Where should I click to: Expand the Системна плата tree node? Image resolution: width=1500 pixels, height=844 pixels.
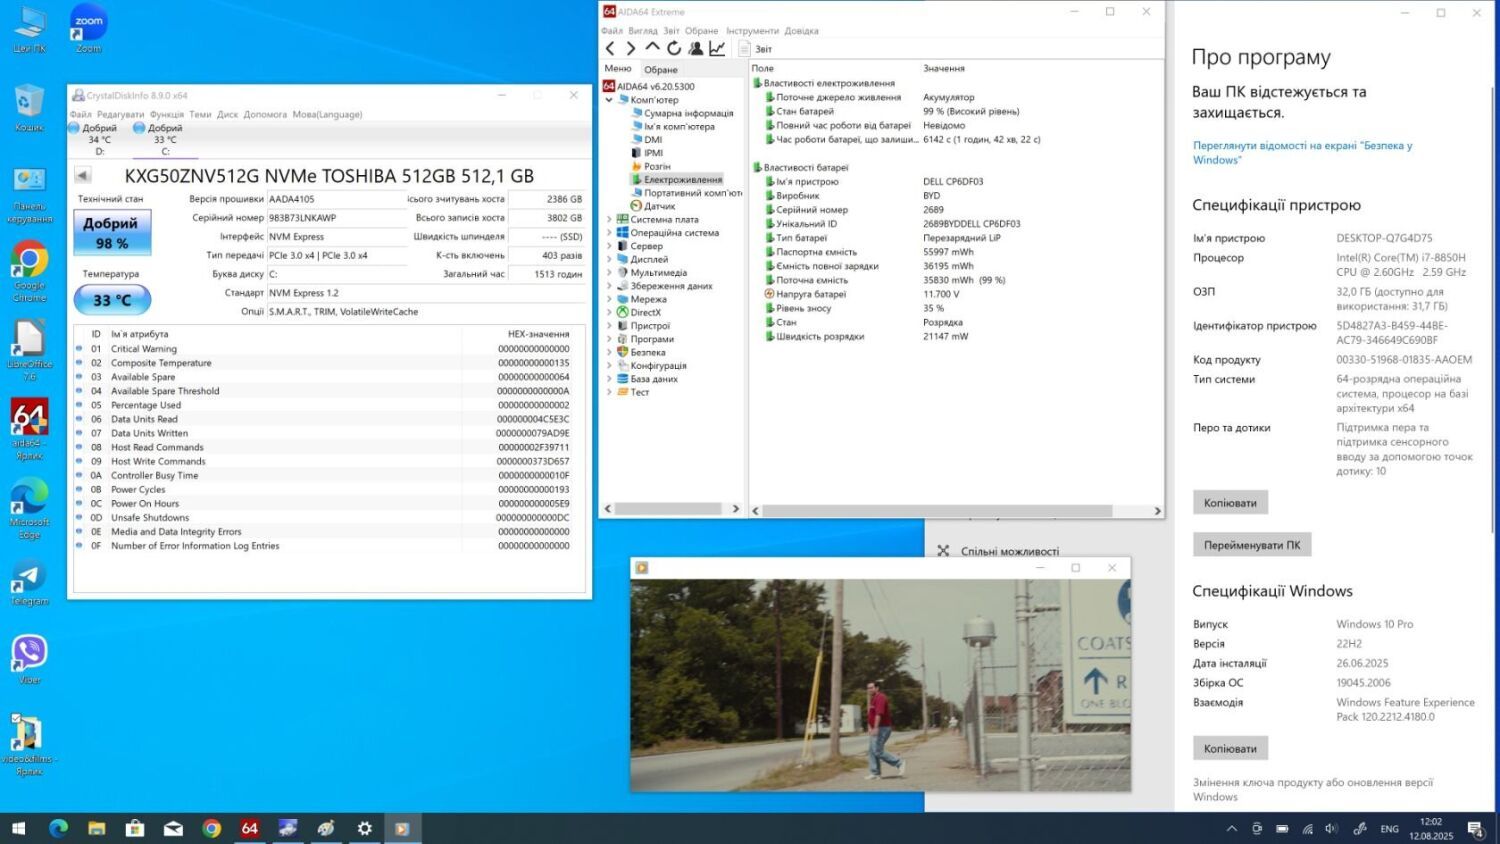[609, 219]
